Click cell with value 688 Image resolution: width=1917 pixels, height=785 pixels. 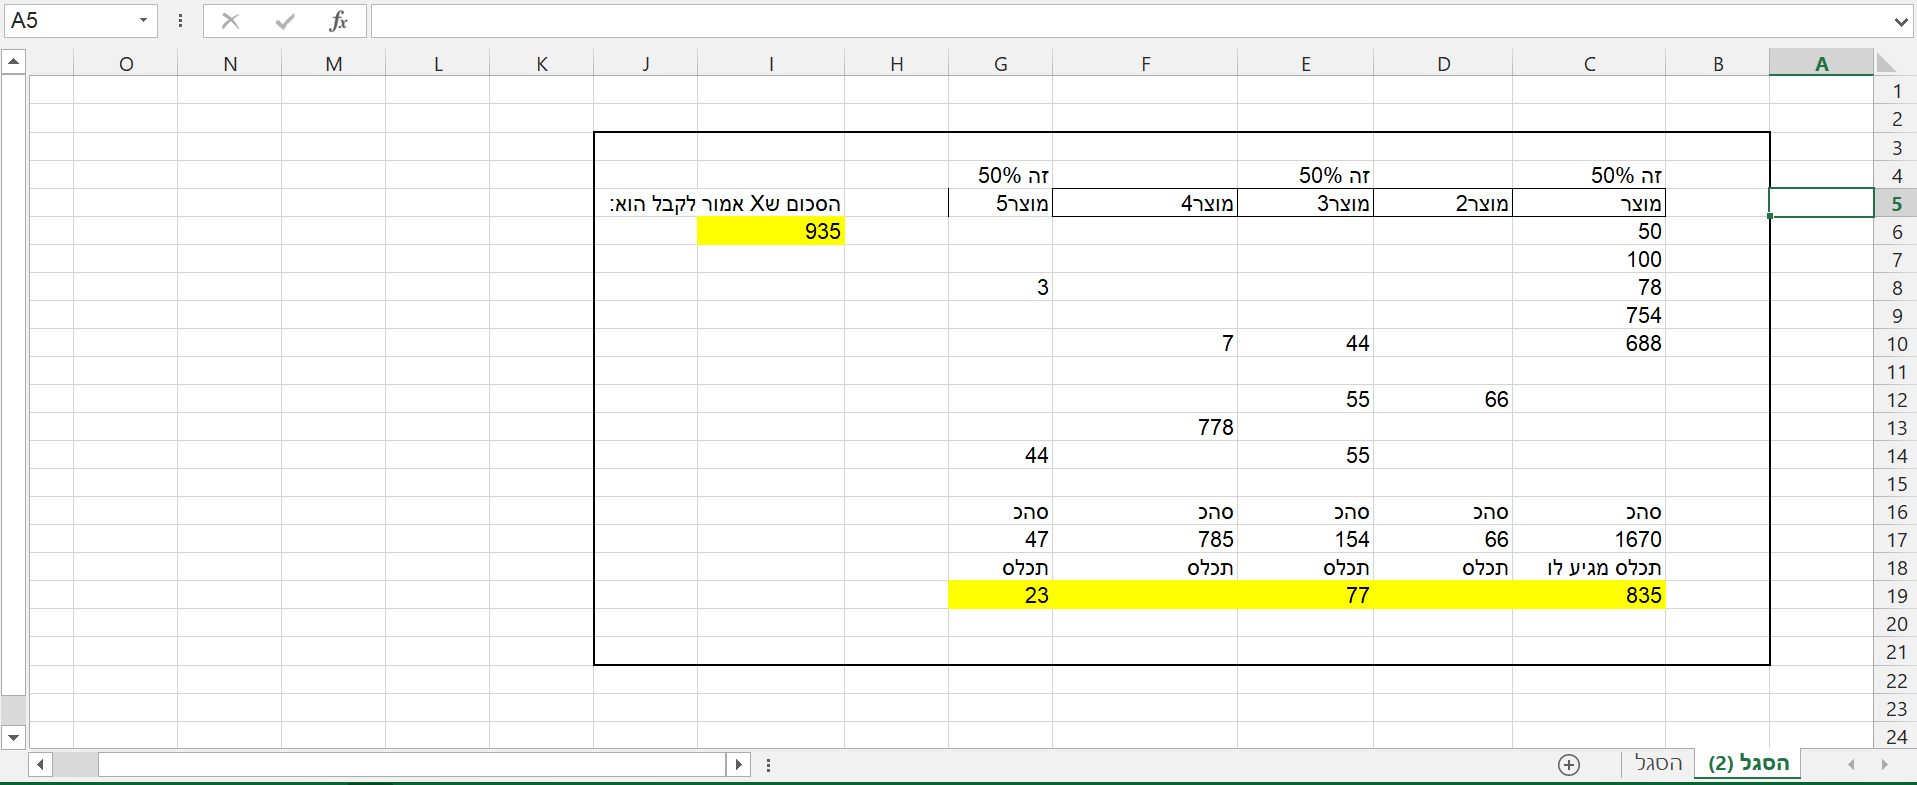1589,343
